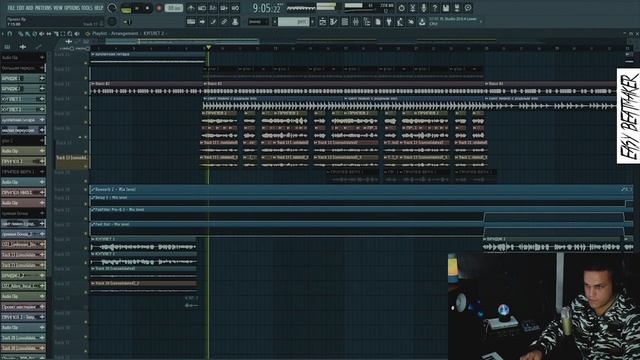Select the playlist zoom tool

pyautogui.click(x=70, y=34)
